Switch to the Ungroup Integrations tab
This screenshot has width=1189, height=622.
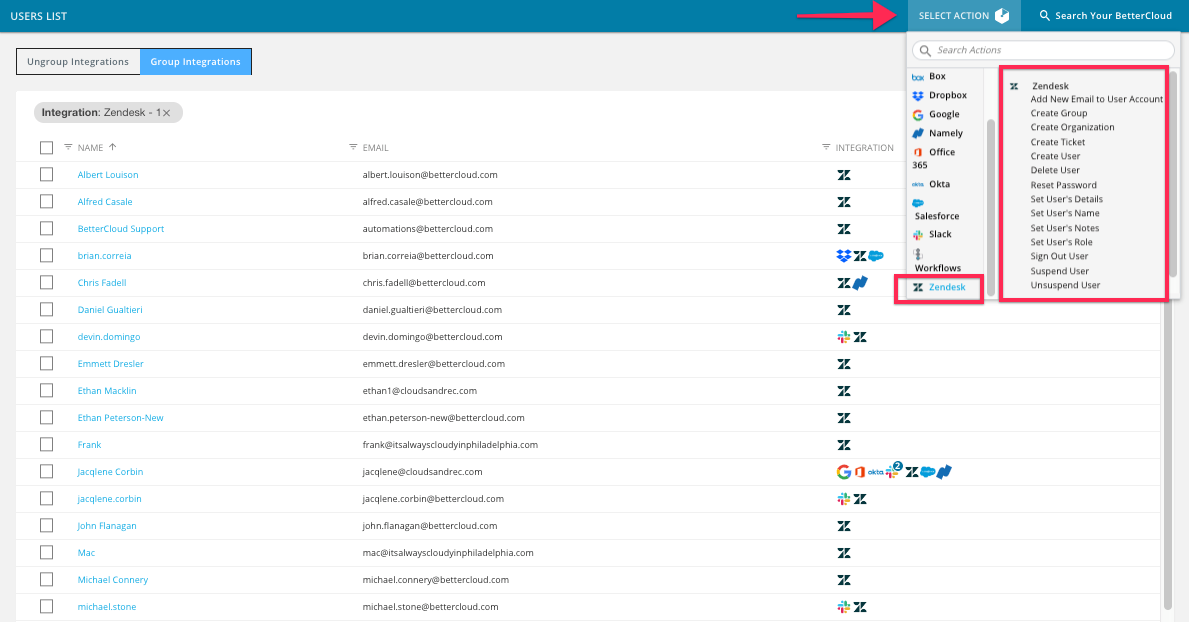pos(77,61)
